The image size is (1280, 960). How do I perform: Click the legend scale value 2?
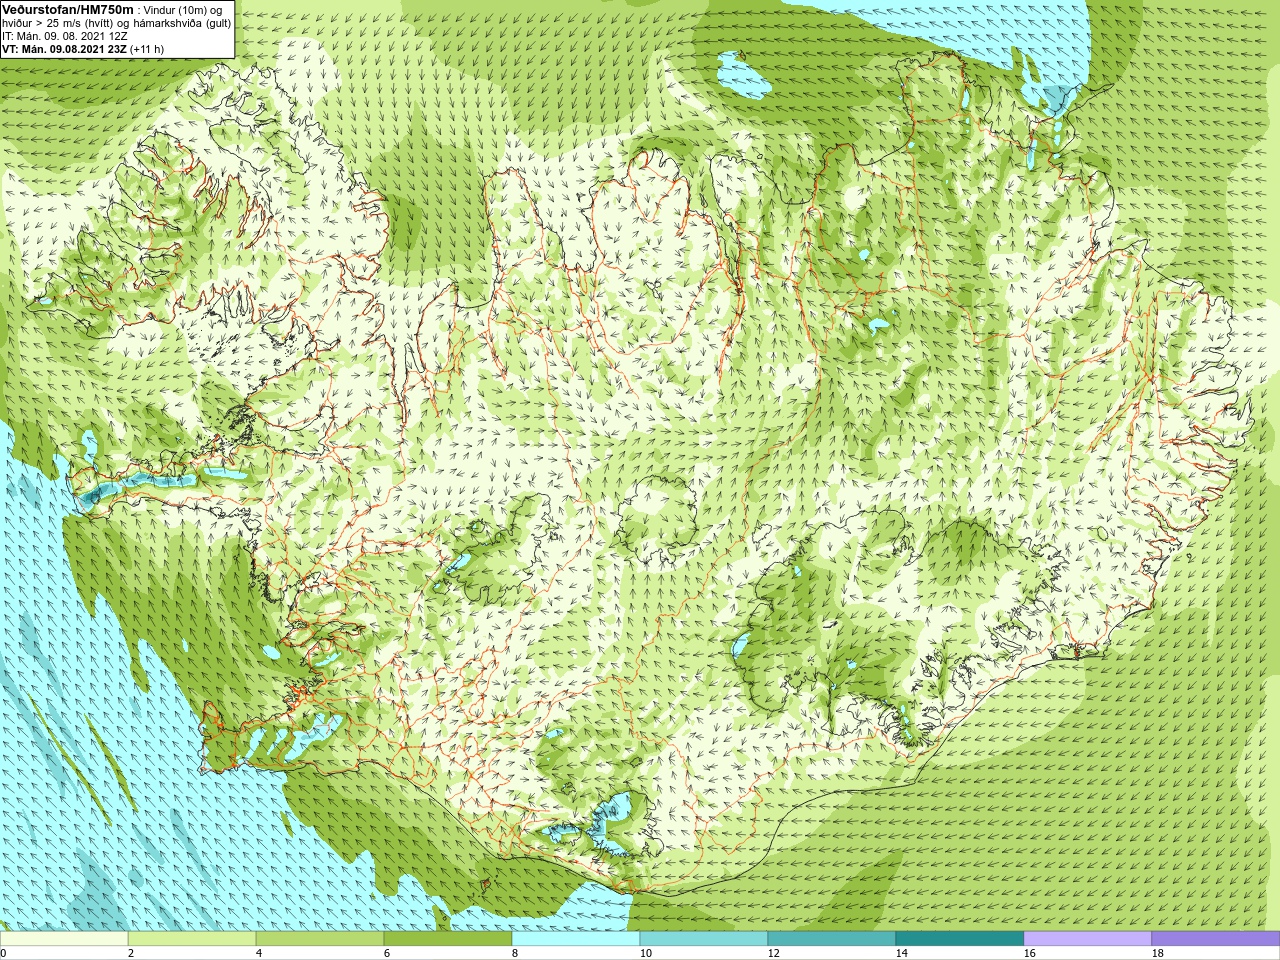[x=131, y=953]
